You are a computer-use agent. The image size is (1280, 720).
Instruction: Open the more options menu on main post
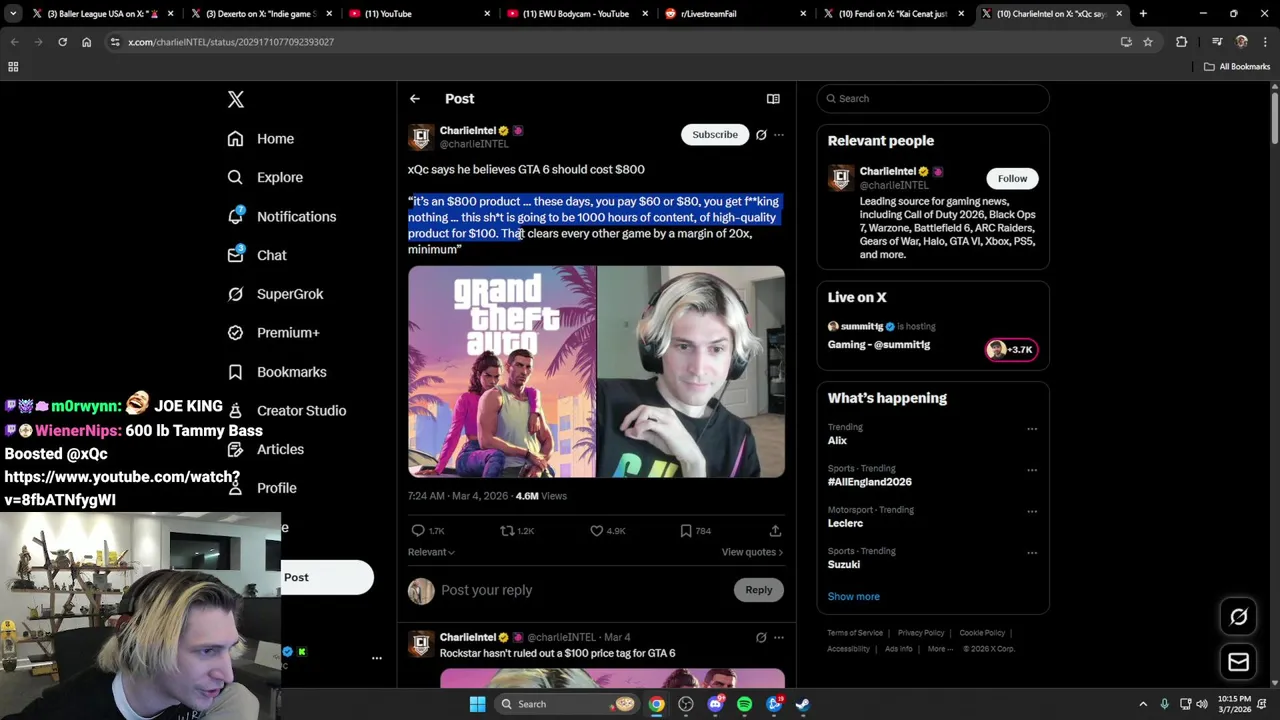(779, 134)
